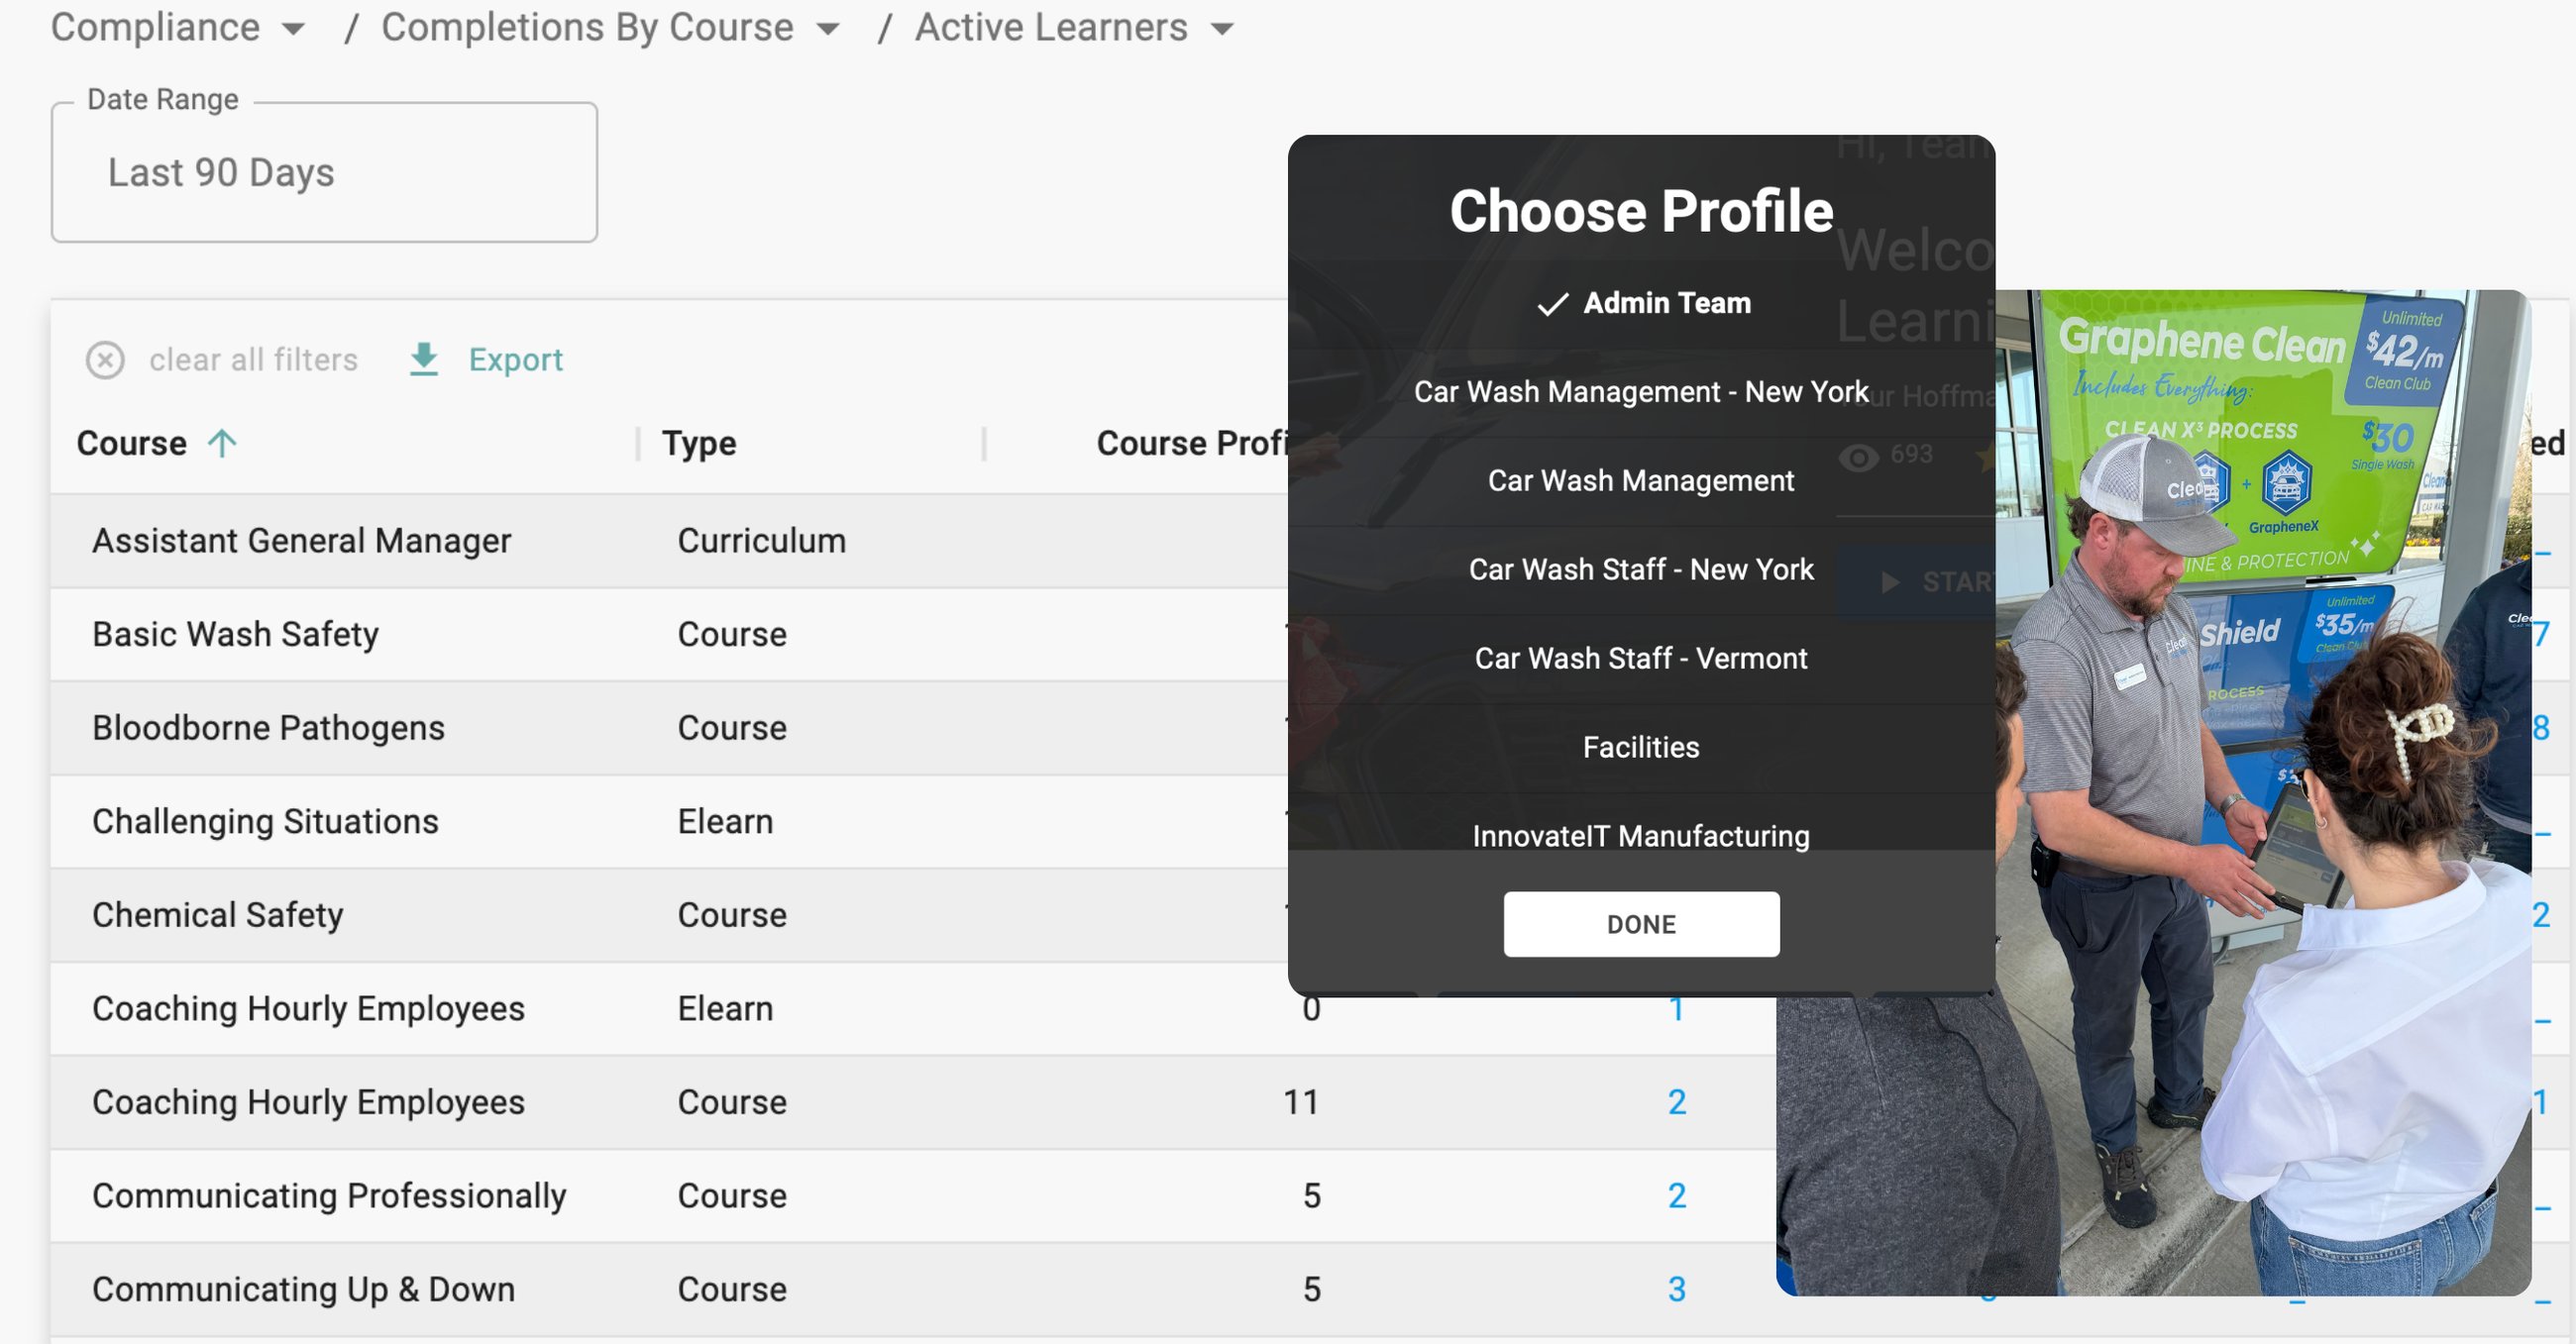Open the Active Learners dropdown arrow
This screenshot has width=2576, height=1344.
coord(1221,29)
